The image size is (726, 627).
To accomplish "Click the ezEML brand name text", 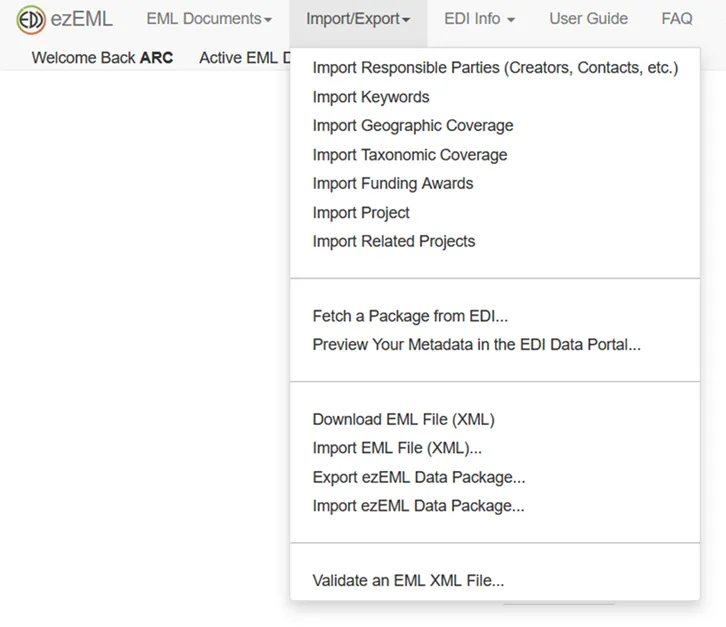I will [x=81, y=19].
